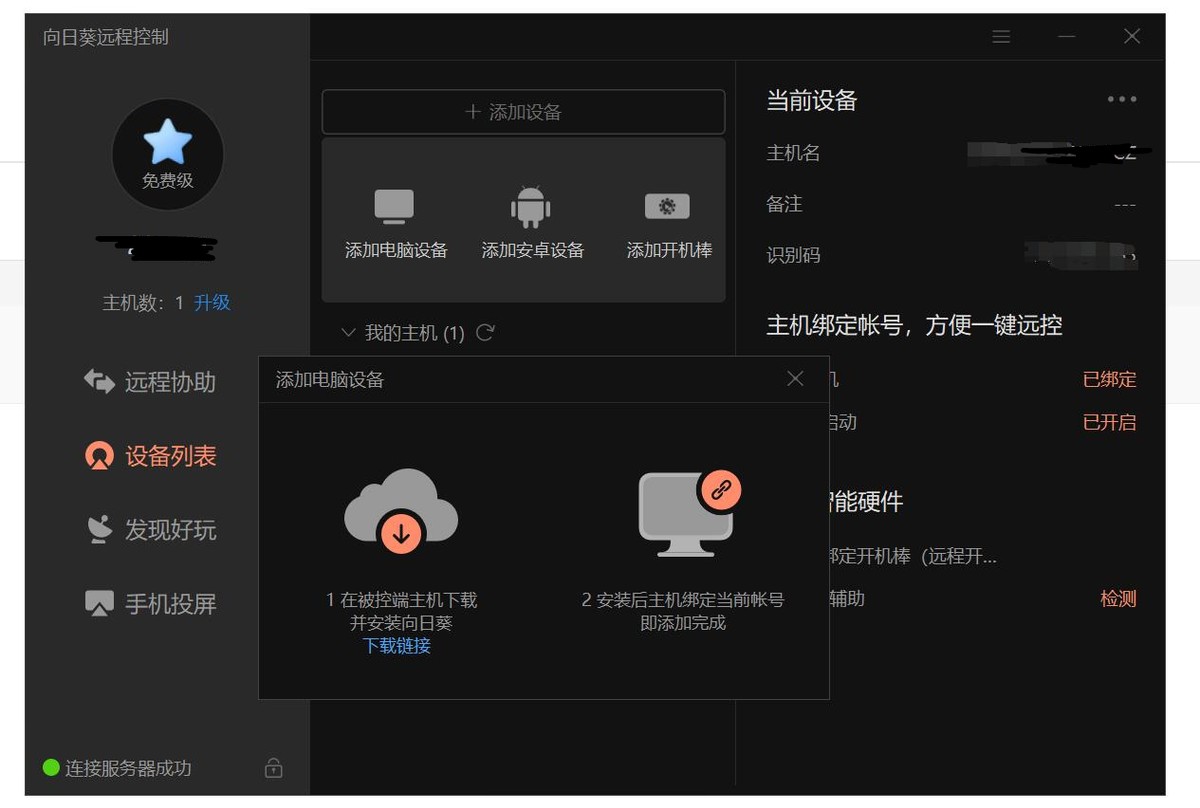
Task: Click step 2 安装后主机绑定当前帐号 text
Action: 683,611
